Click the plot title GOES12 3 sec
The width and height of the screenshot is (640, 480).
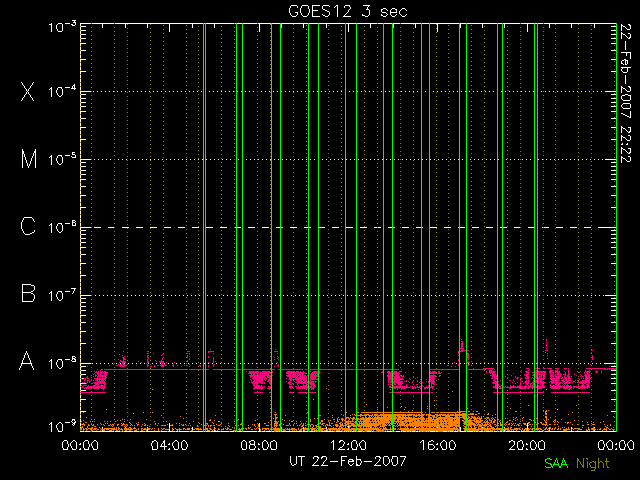click(x=348, y=11)
